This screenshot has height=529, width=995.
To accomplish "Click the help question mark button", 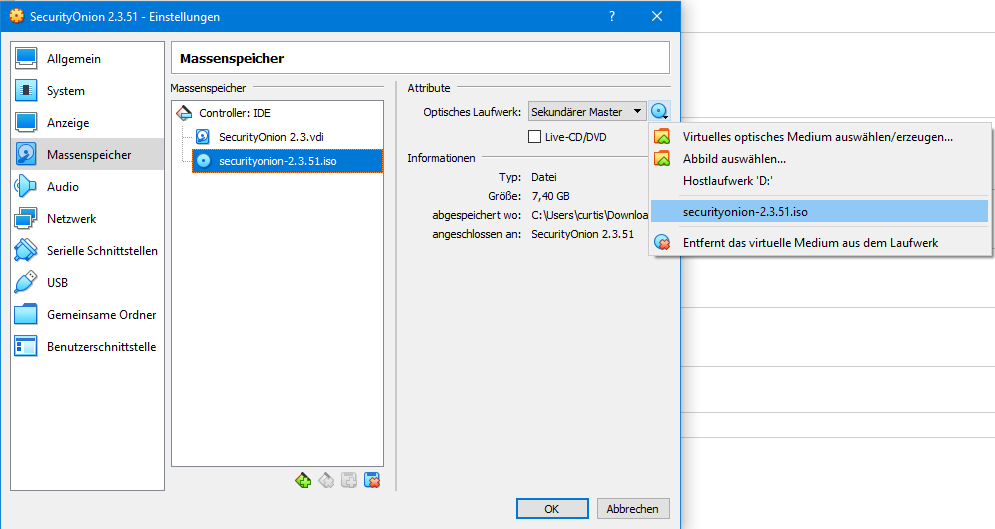I will (x=612, y=16).
